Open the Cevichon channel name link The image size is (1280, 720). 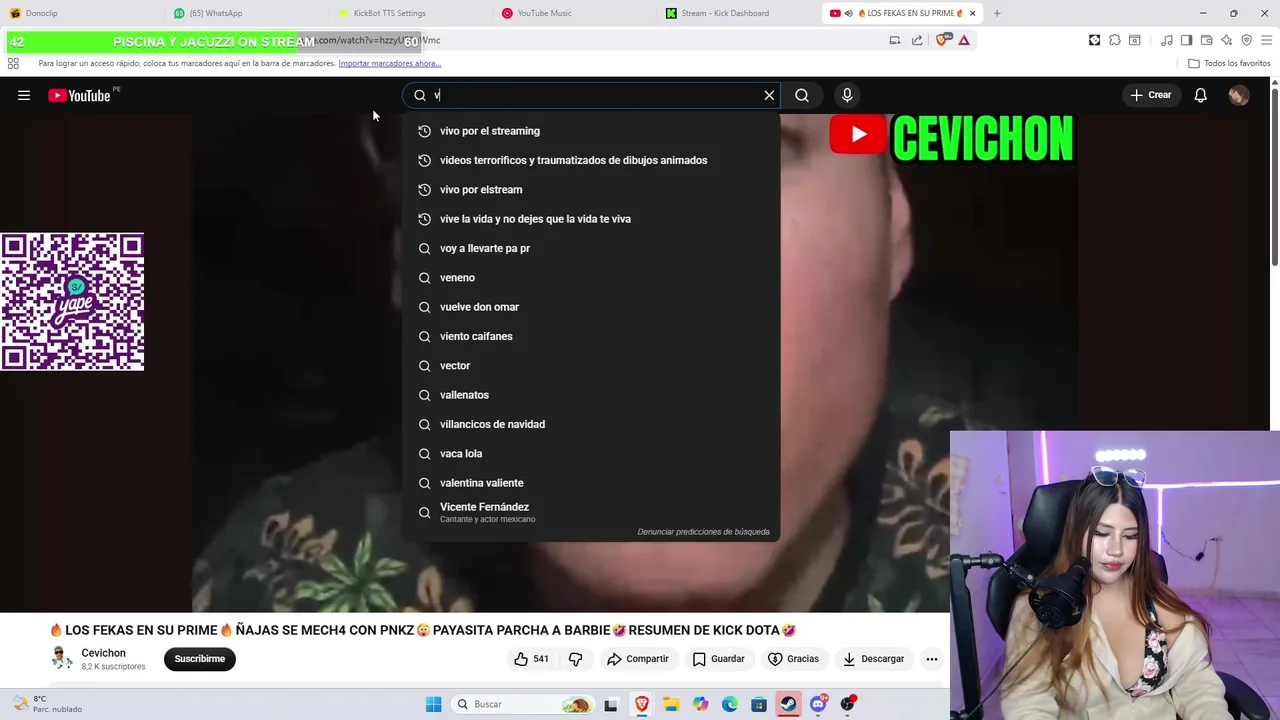point(104,653)
